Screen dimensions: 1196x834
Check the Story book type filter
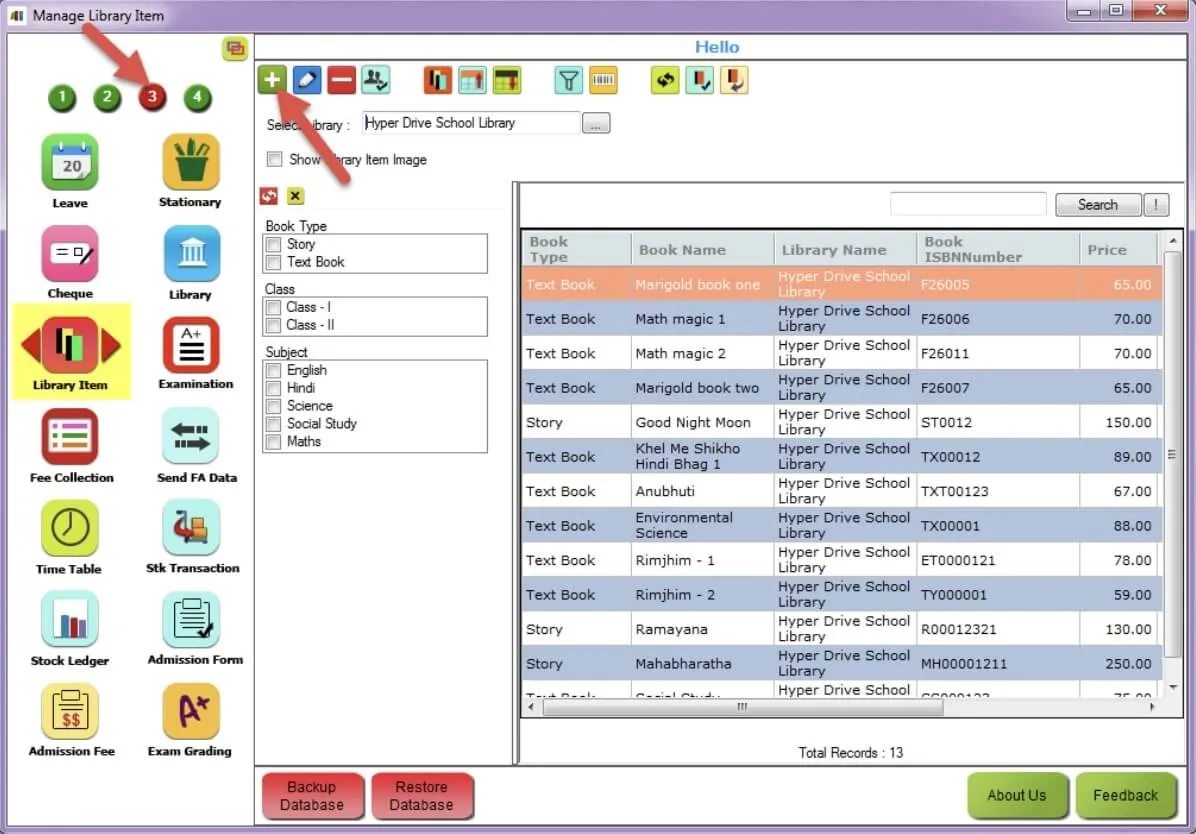(273, 244)
